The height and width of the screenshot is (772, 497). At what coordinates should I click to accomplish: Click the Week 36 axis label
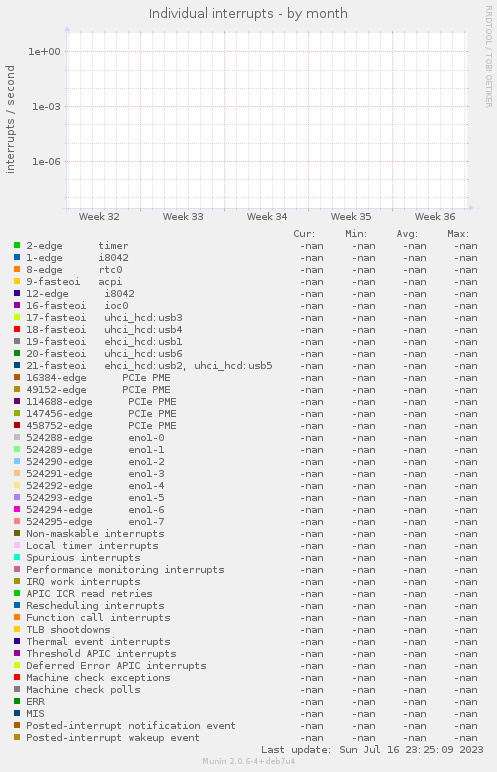click(x=435, y=217)
